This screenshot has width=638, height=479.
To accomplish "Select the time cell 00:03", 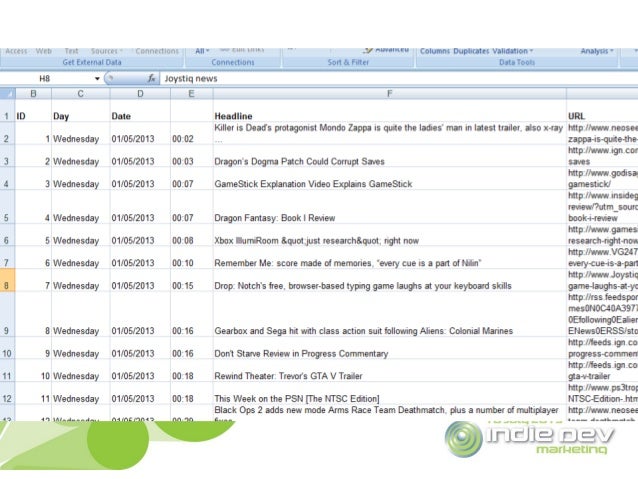I will click(191, 156).
